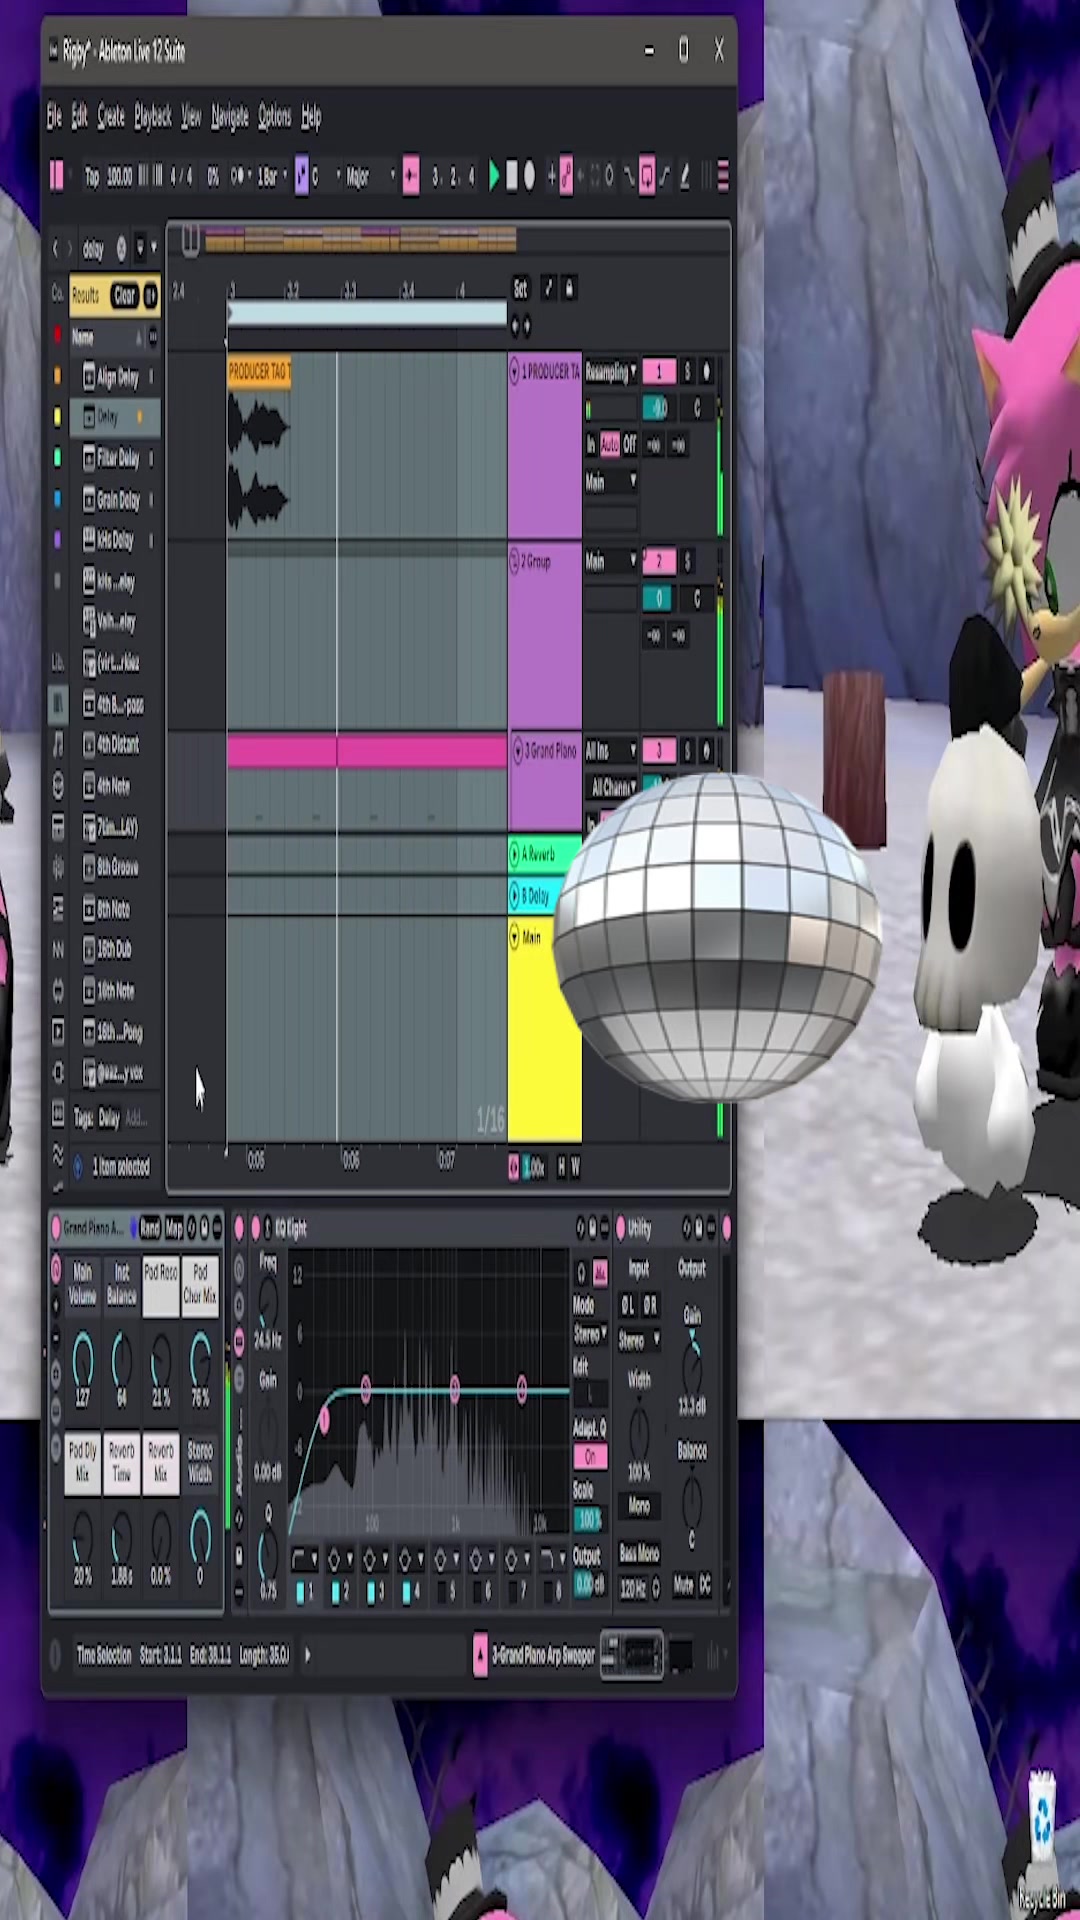
Task: Arm the Arrangement Record circle button
Action: point(529,176)
